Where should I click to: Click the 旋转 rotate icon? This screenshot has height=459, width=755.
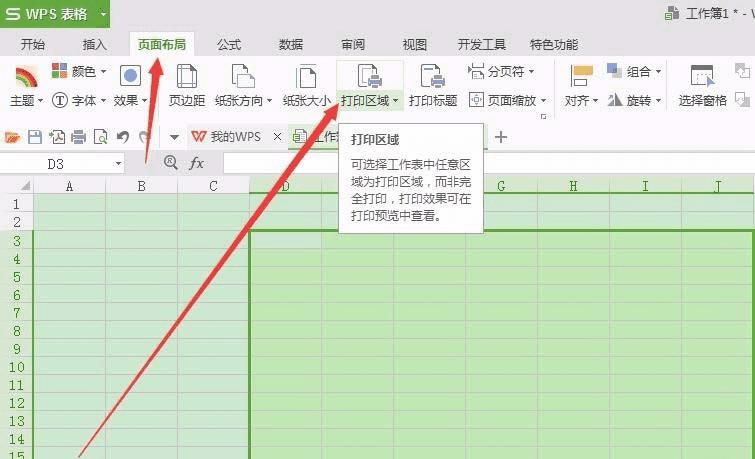point(615,100)
